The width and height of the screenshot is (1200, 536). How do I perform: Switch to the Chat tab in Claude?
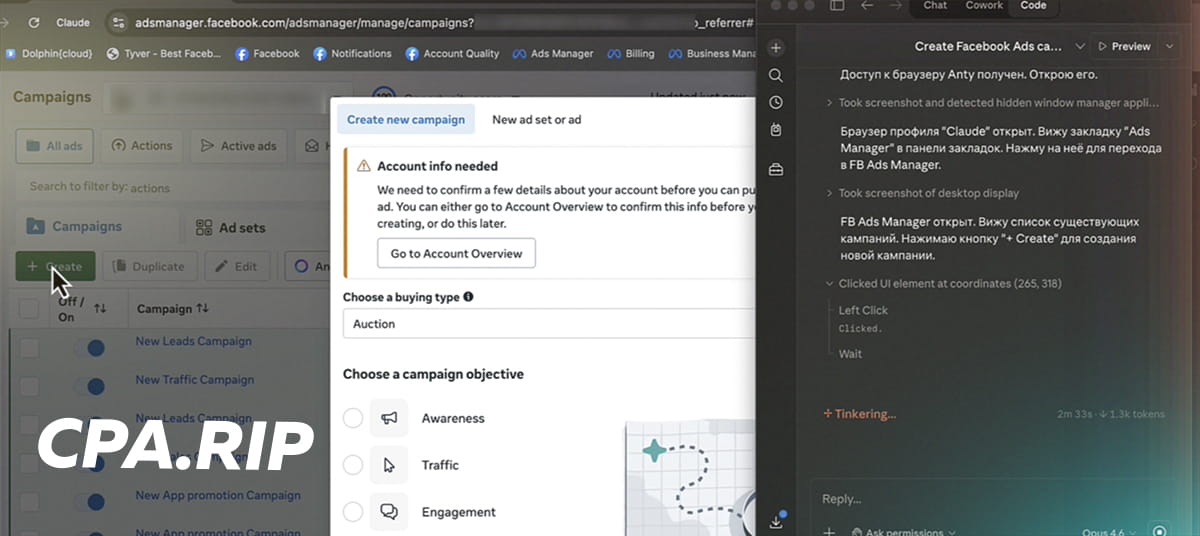click(935, 6)
